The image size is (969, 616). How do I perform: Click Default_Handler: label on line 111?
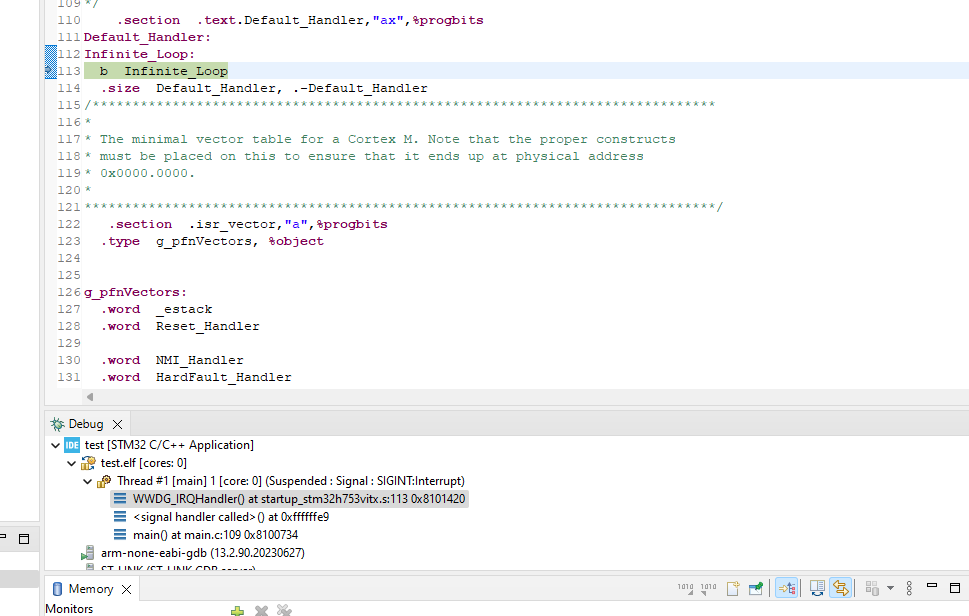[147, 37]
